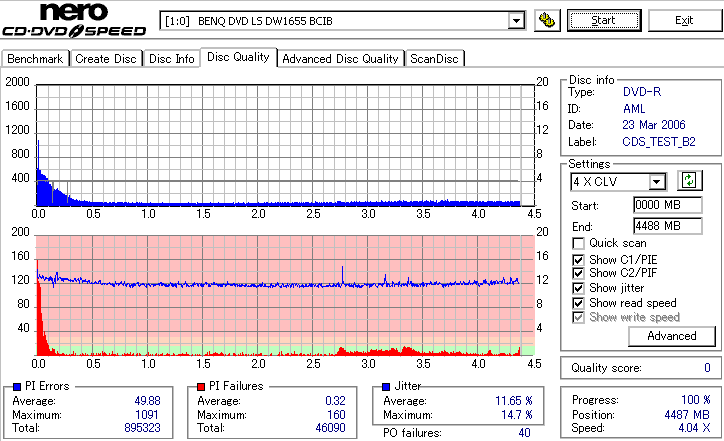724x441 pixels.
Task: Click the blue PI Errors legend square
Action: point(17,387)
